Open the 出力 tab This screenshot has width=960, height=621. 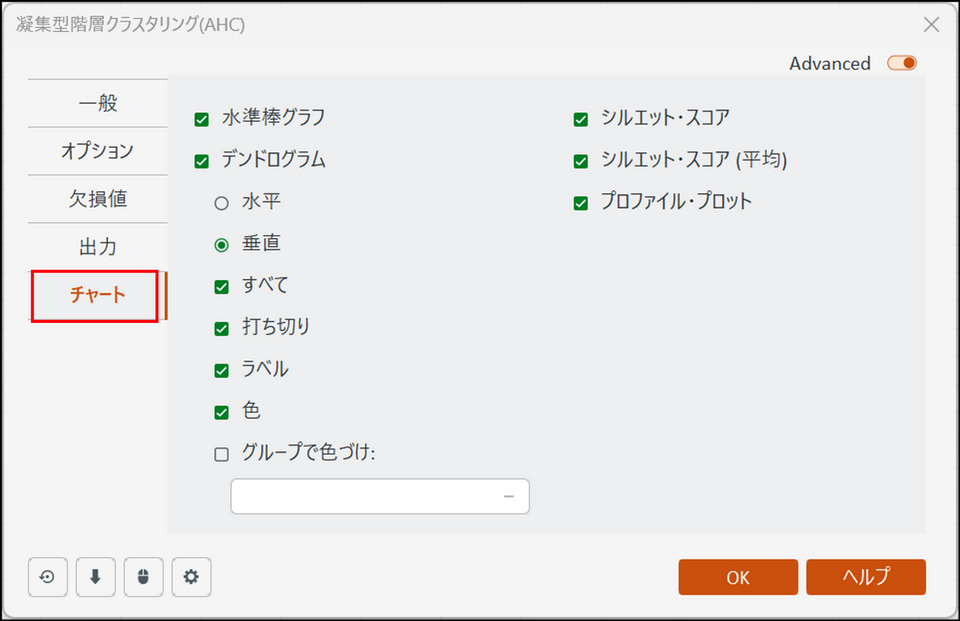pos(98,246)
